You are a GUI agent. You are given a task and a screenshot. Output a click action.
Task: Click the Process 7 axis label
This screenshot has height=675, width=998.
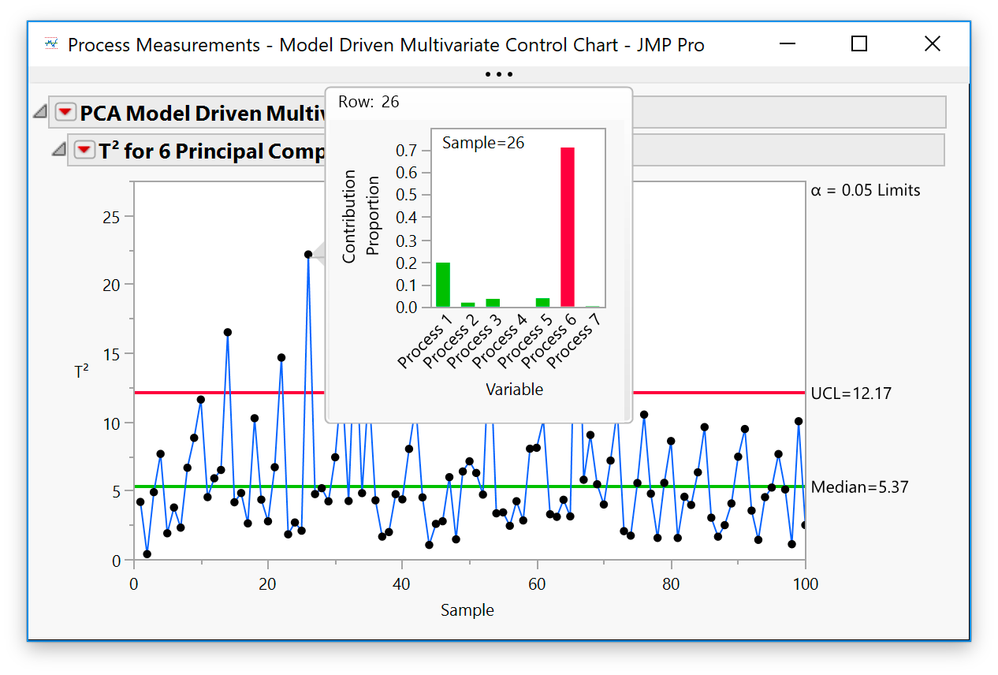coord(574,342)
